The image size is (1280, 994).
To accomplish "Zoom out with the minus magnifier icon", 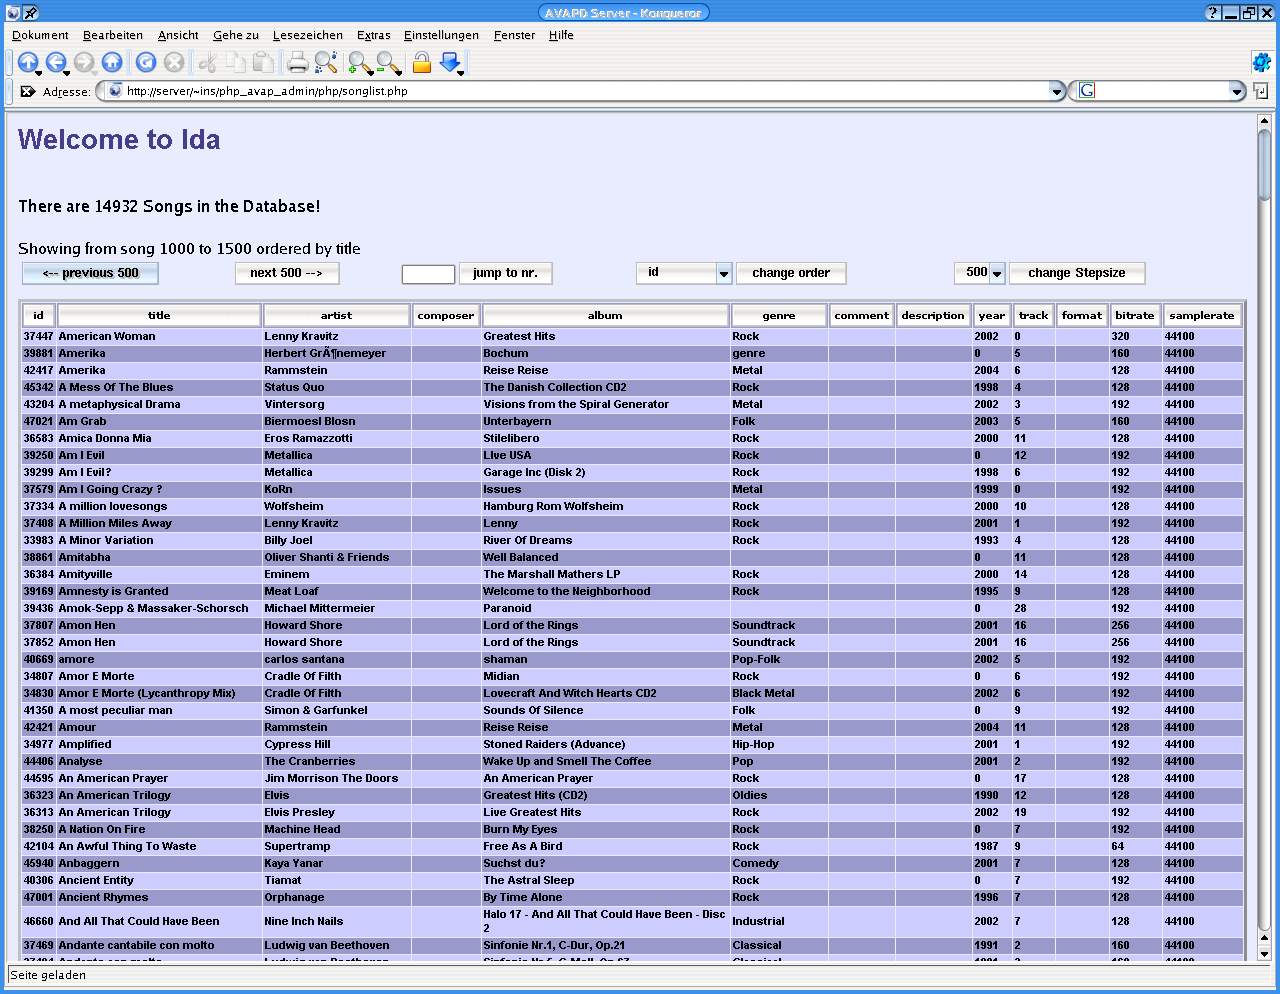I will (388, 63).
